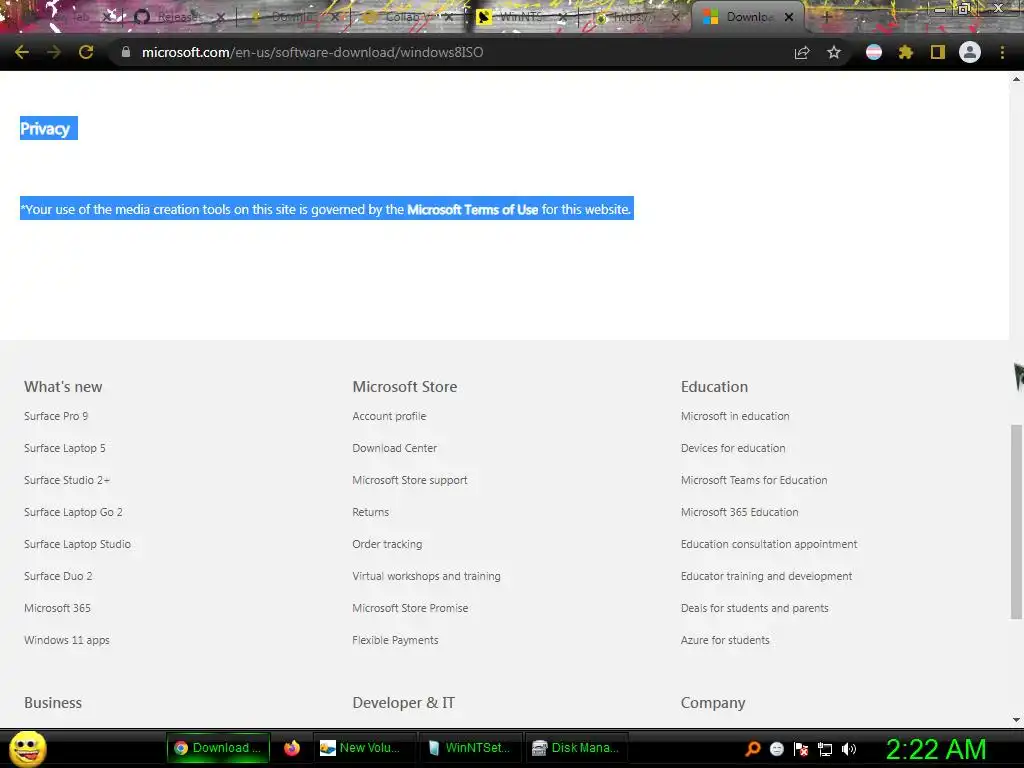The height and width of the screenshot is (768, 1024).
Task: Open the Surface Laptop 5 link
Action: (65, 448)
